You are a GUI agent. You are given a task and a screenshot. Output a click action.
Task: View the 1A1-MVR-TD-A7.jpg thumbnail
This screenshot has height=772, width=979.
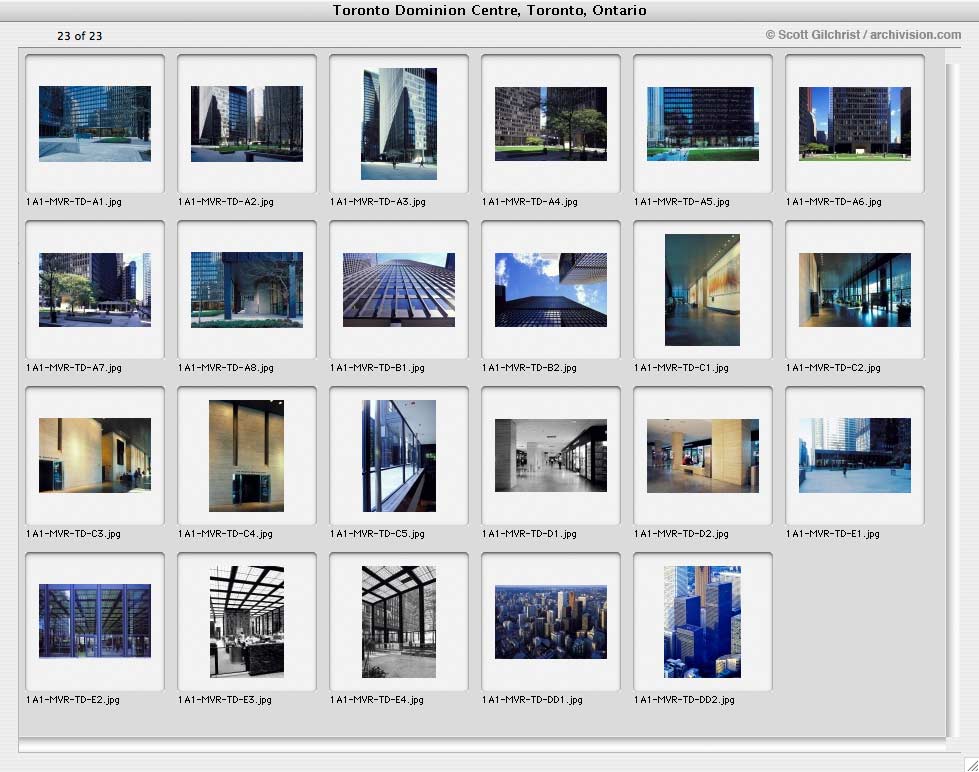coord(95,290)
